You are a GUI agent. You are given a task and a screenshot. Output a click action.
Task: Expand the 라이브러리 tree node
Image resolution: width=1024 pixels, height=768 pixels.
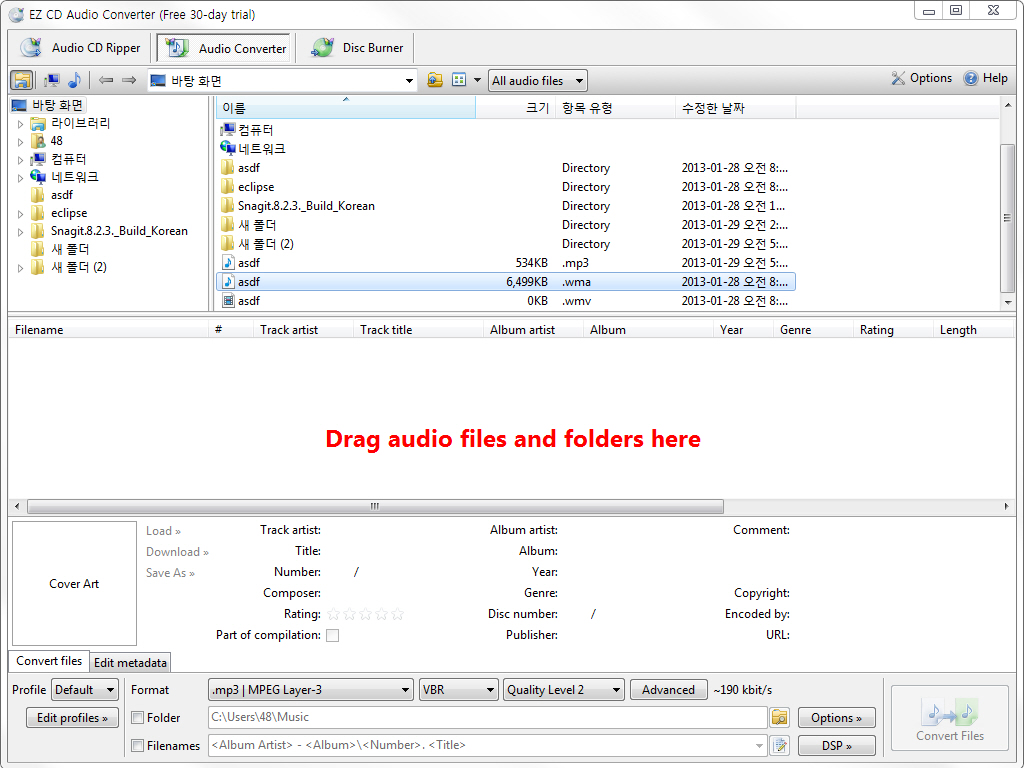pyautogui.click(x=20, y=124)
